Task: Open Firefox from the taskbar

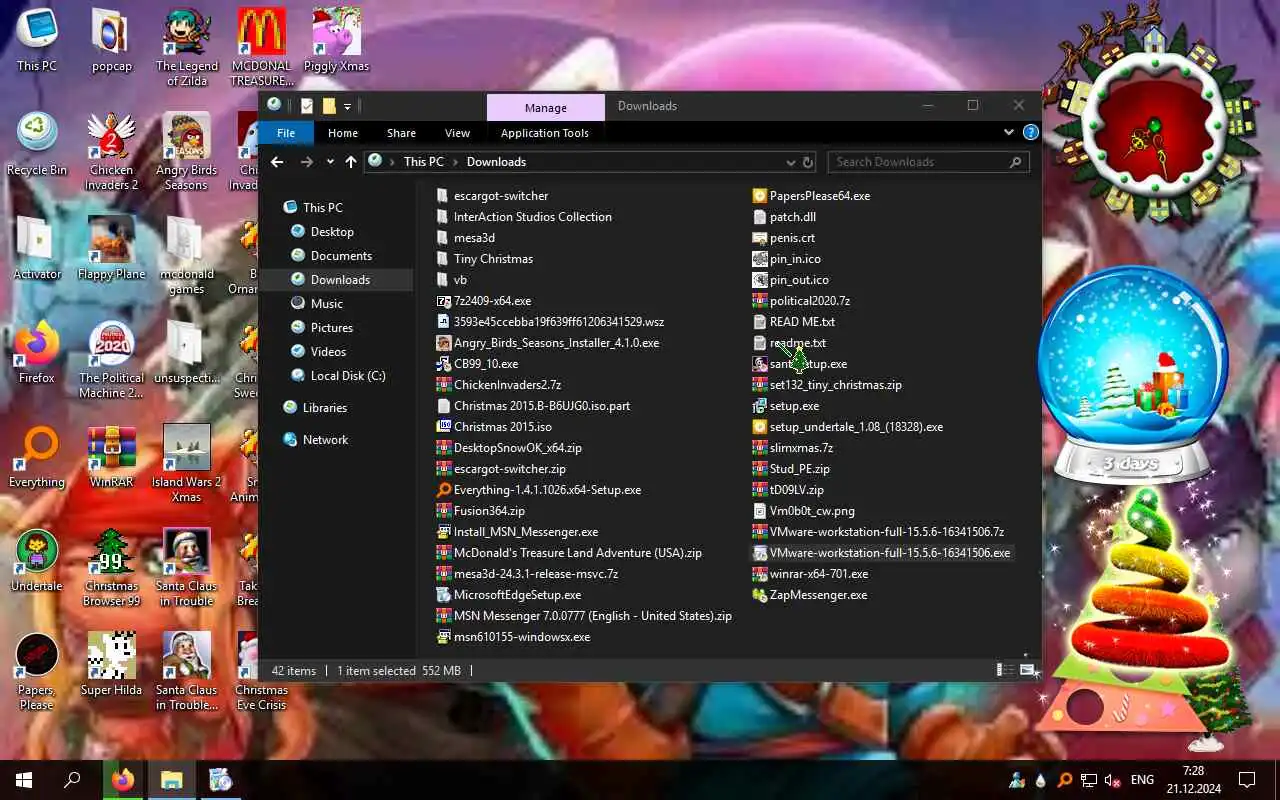Action: (123, 780)
